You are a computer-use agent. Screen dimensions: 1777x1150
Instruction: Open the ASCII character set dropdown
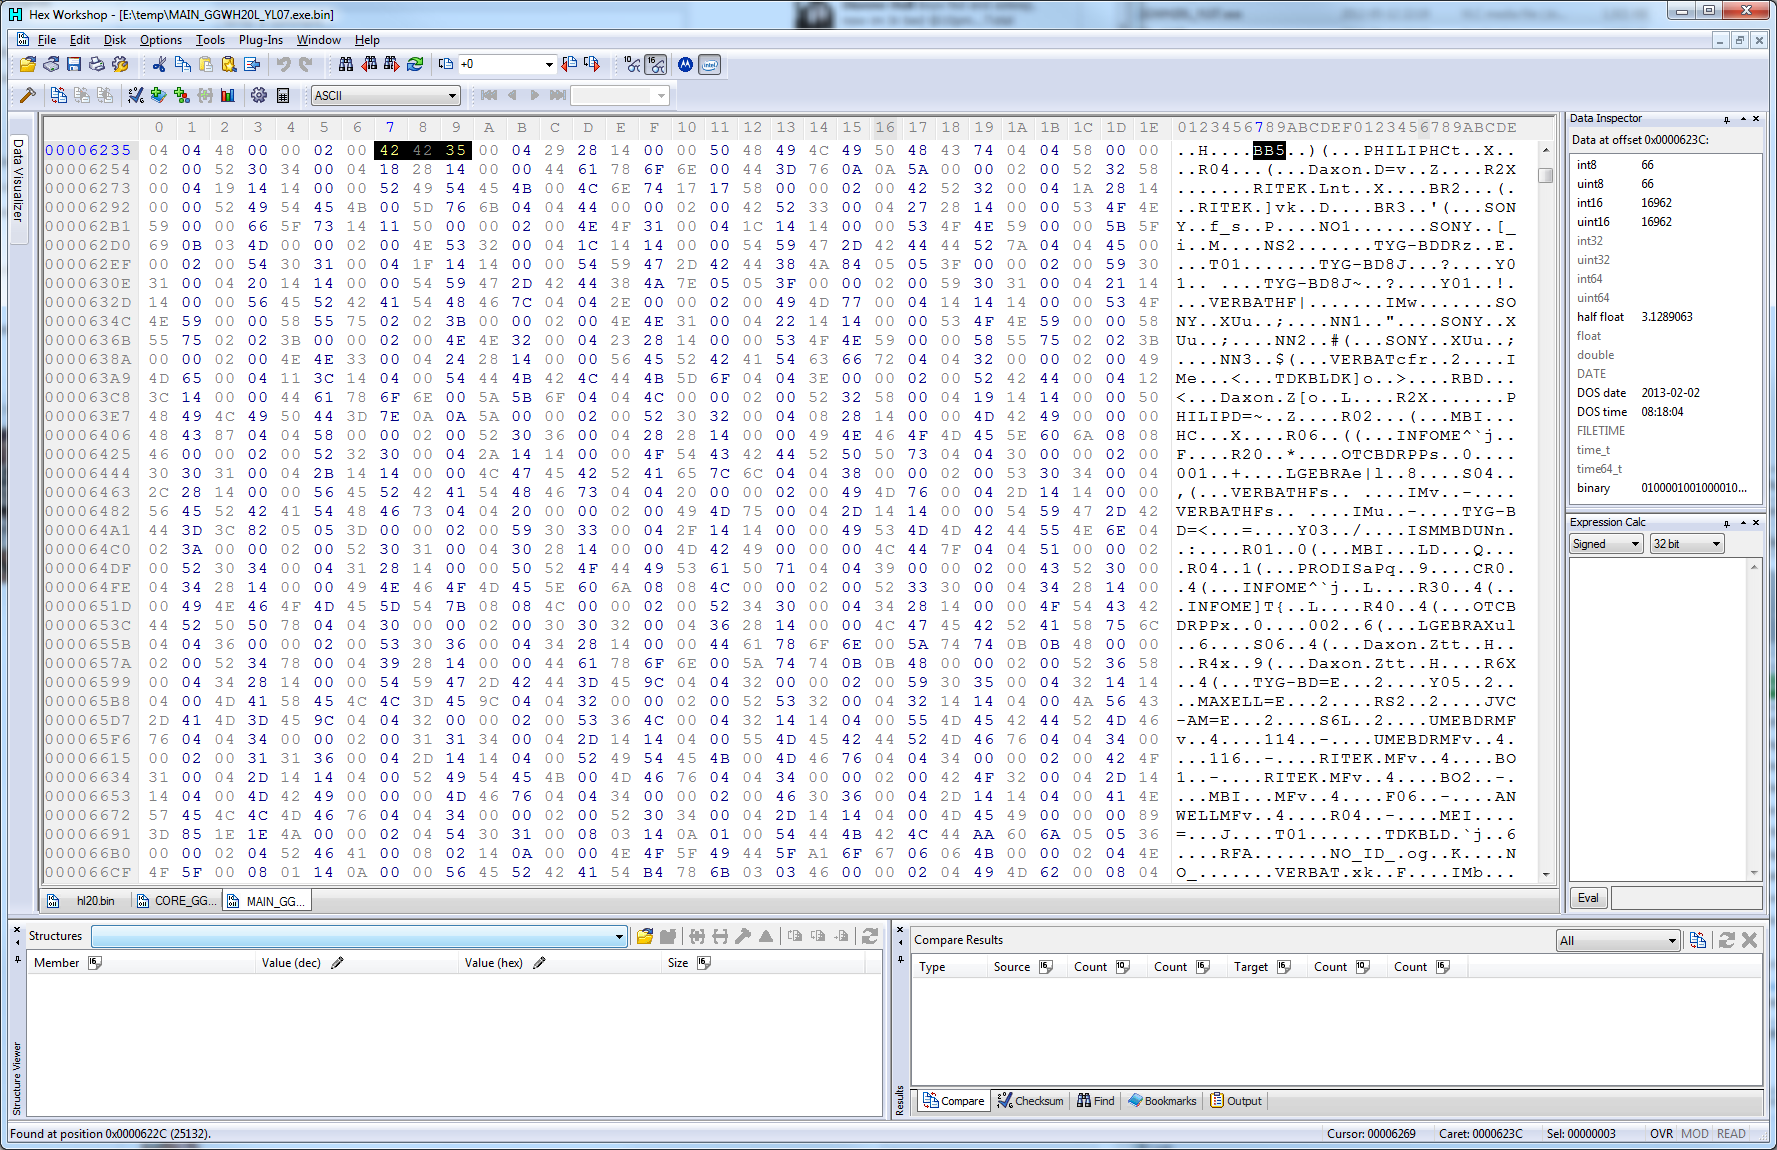click(x=385, y=95)
